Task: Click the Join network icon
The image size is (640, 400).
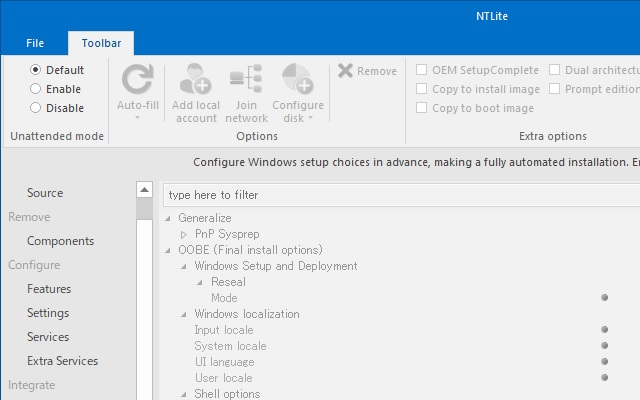Action: 246,78
